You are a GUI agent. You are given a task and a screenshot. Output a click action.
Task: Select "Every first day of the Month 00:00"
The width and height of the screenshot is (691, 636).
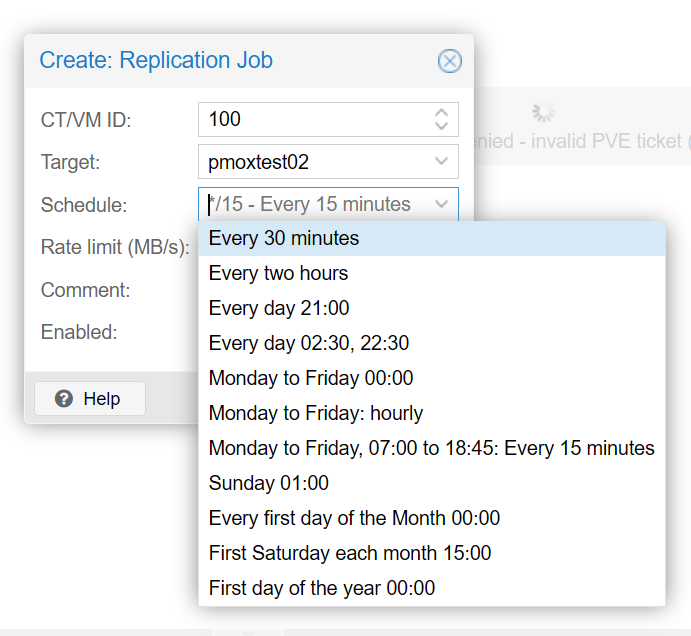[x=354, y=518]
